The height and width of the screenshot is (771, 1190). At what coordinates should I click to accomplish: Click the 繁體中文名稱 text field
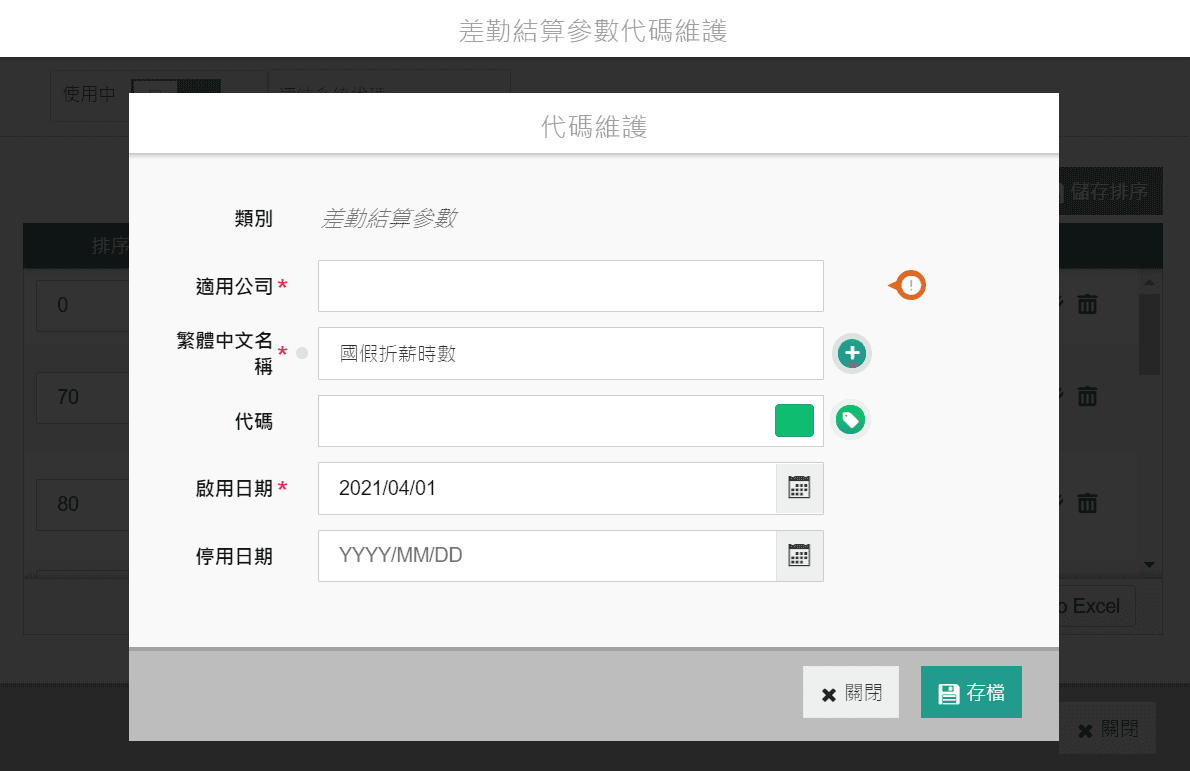pyautogui.click(x=570, y=353)
